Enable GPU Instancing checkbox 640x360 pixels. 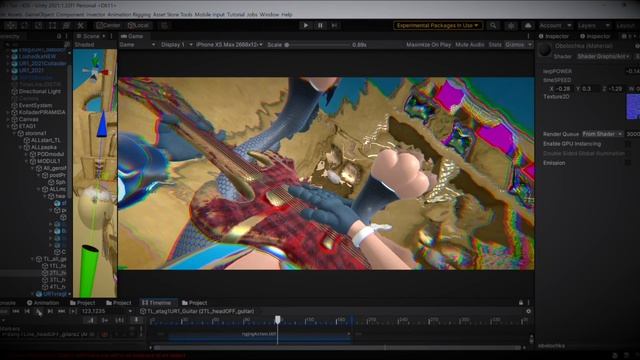628,144
